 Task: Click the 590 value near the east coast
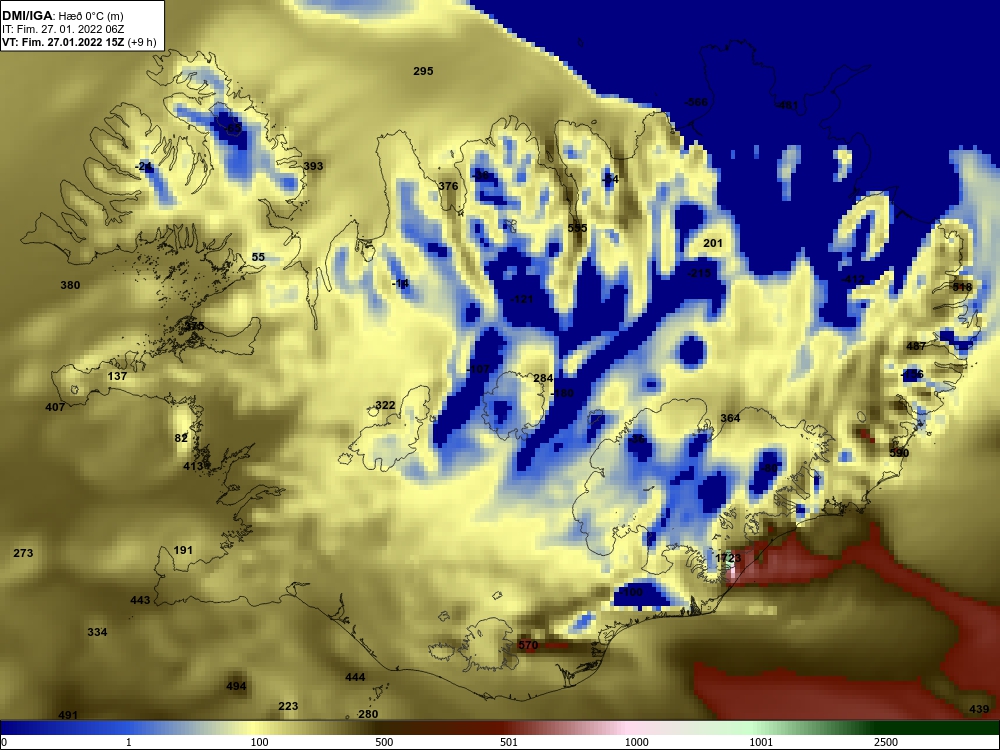[899, 453]
